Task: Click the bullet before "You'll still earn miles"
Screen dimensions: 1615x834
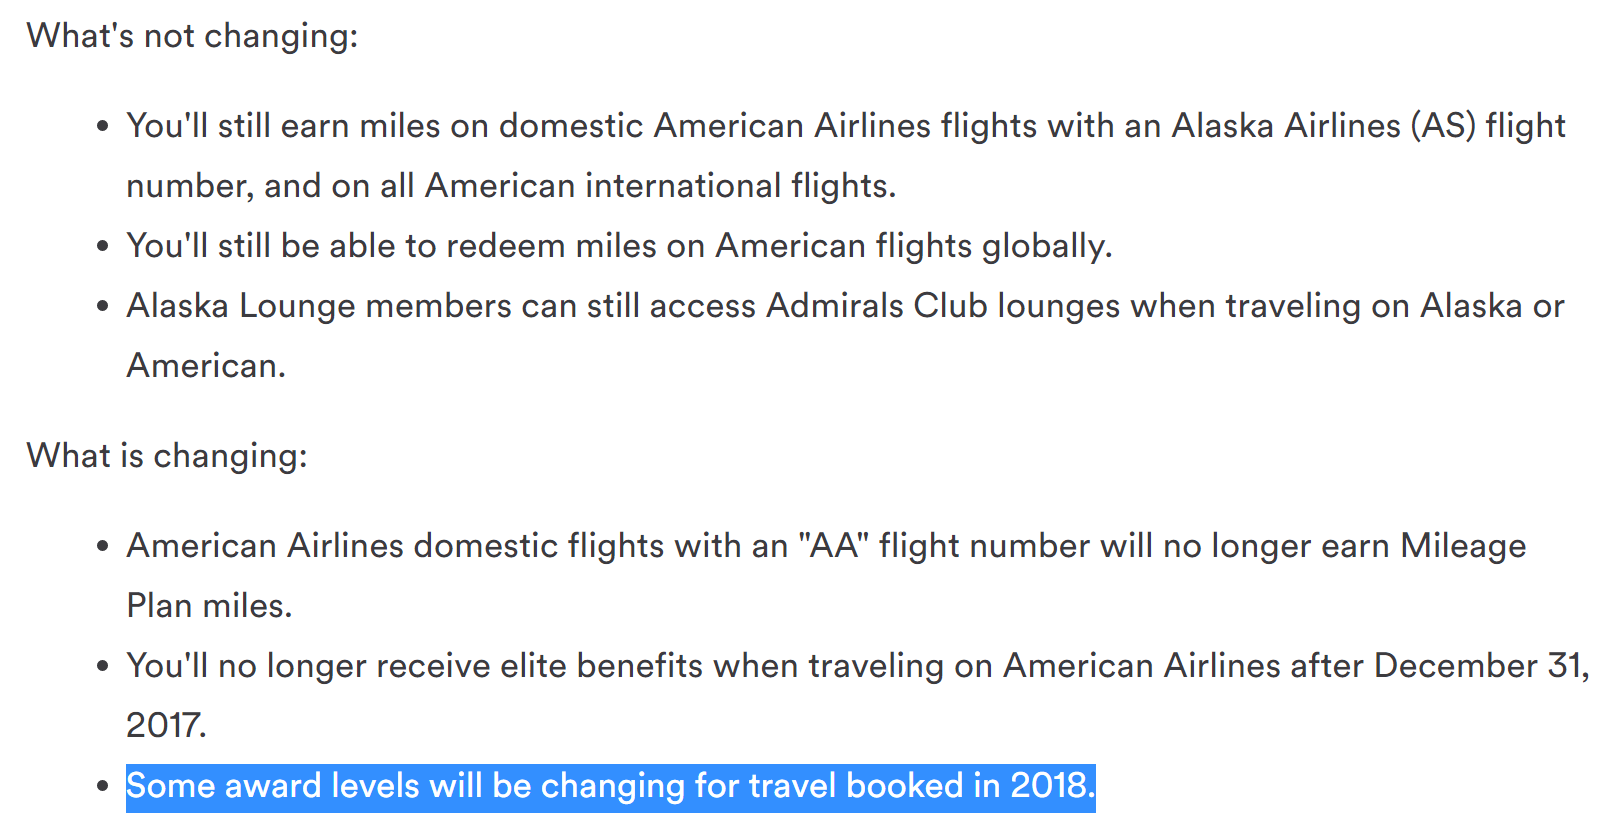Action: pos(102,127)
